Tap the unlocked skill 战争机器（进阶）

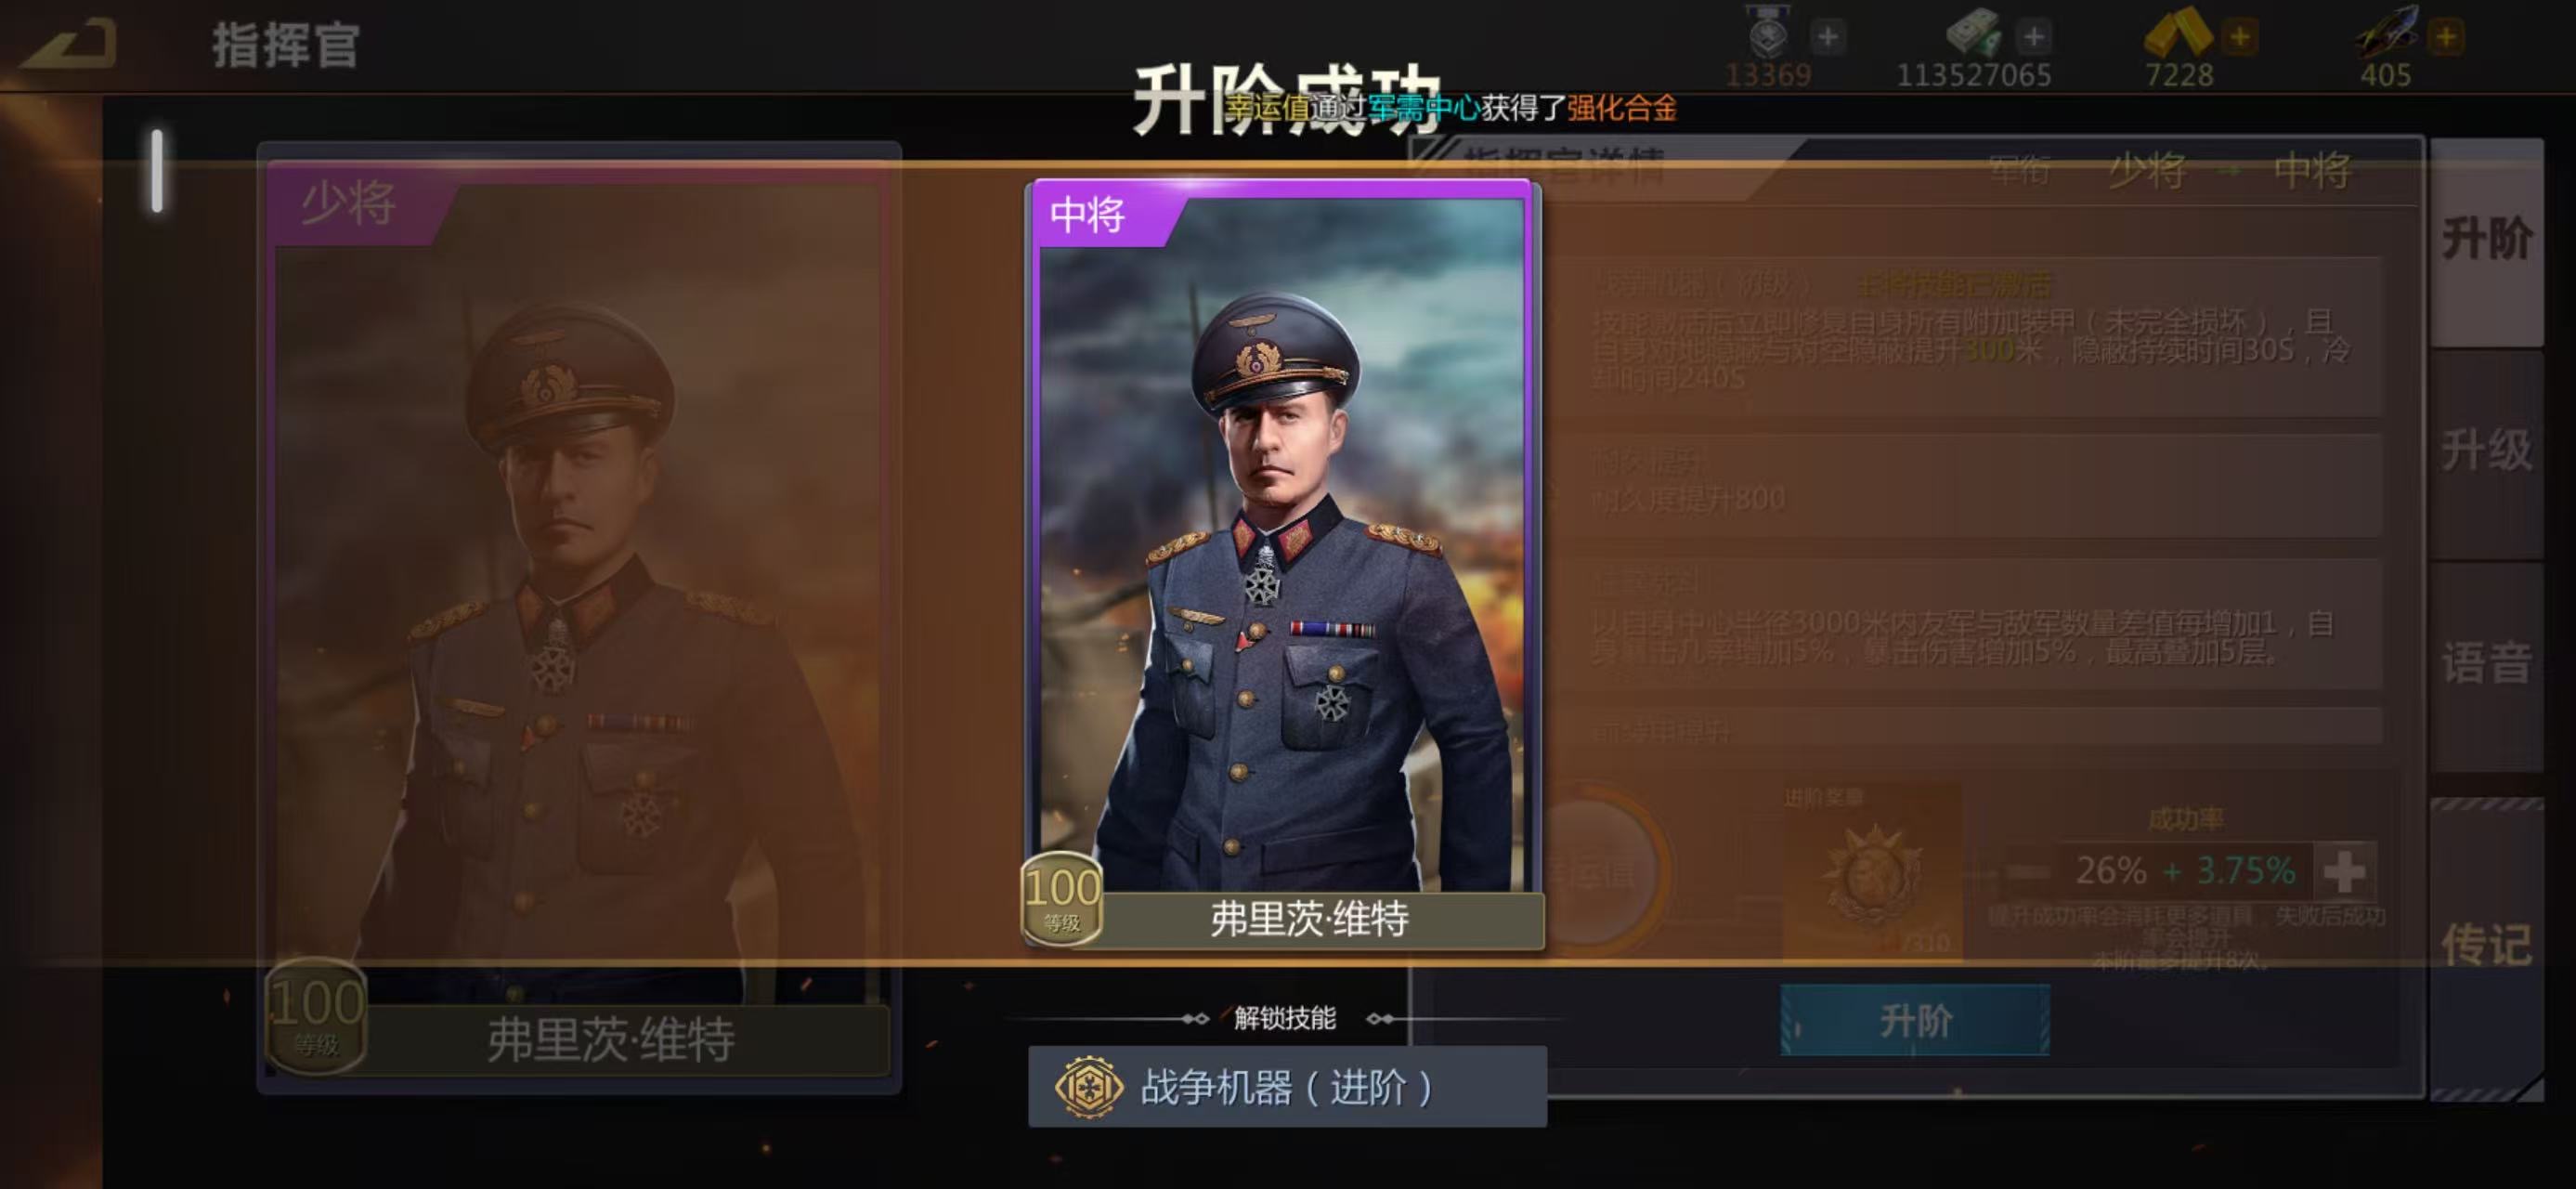click(x=1287, y=1087)
